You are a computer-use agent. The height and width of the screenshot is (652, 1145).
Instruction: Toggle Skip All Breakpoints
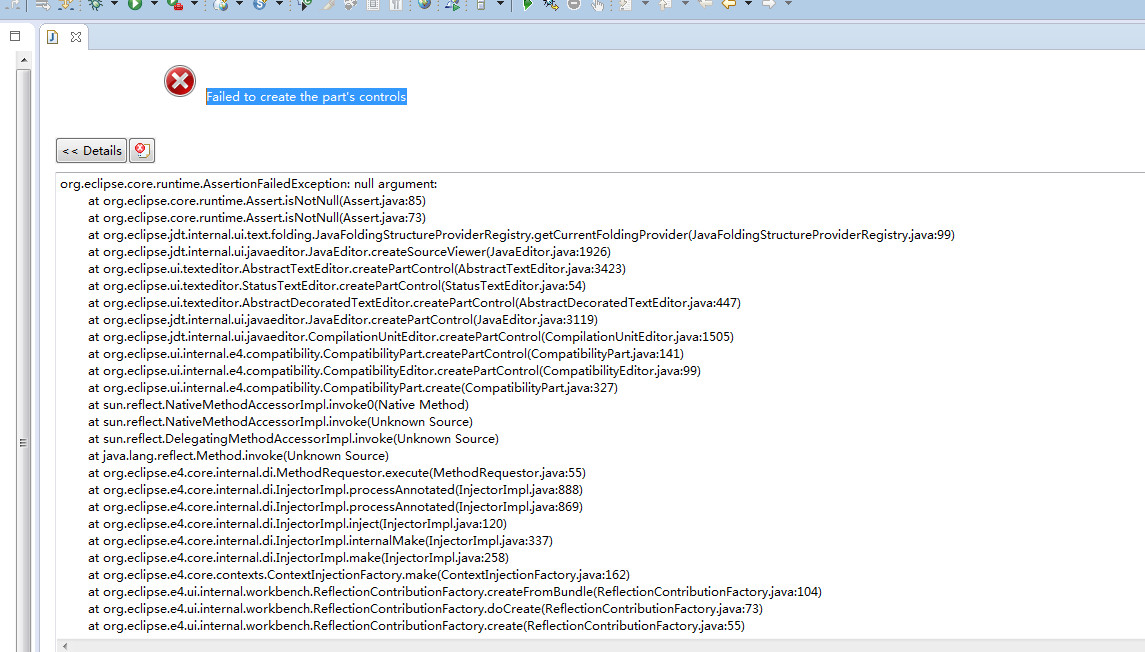click(575, 8)
